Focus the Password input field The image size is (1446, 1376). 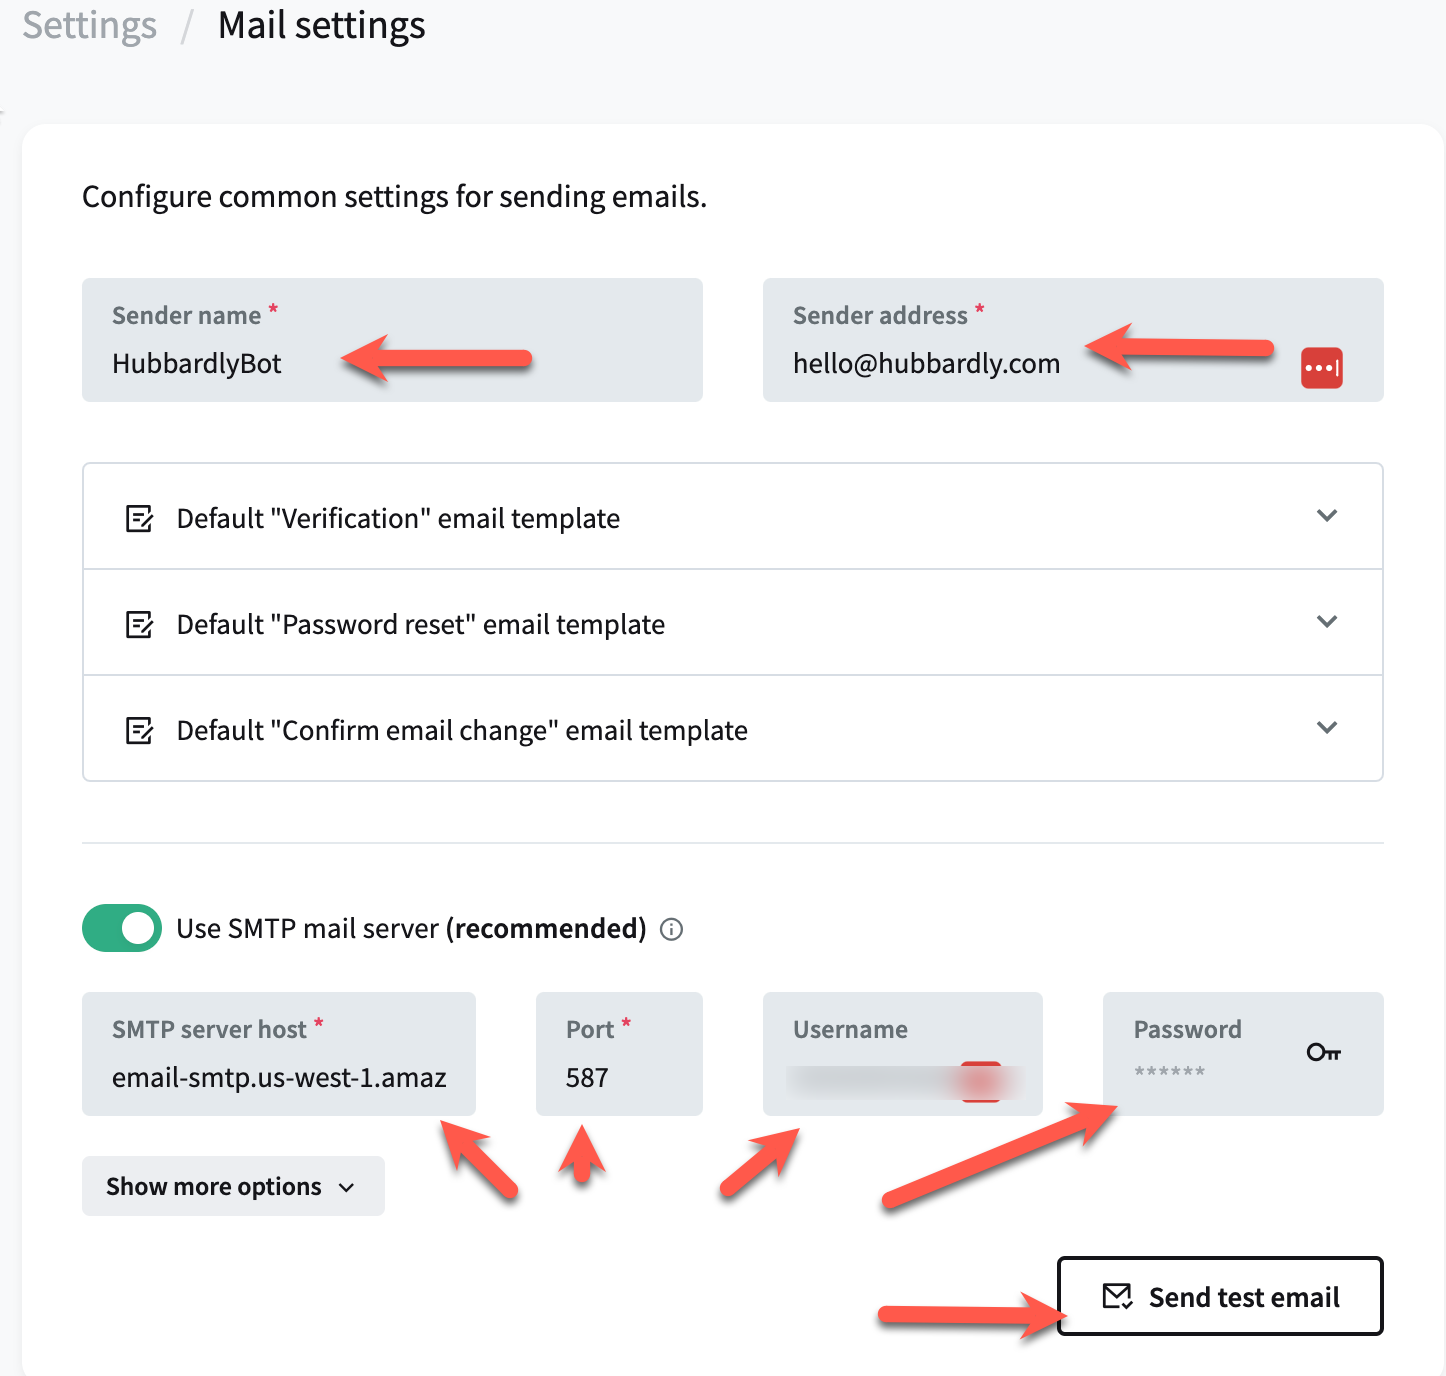click(1210, 1072)
